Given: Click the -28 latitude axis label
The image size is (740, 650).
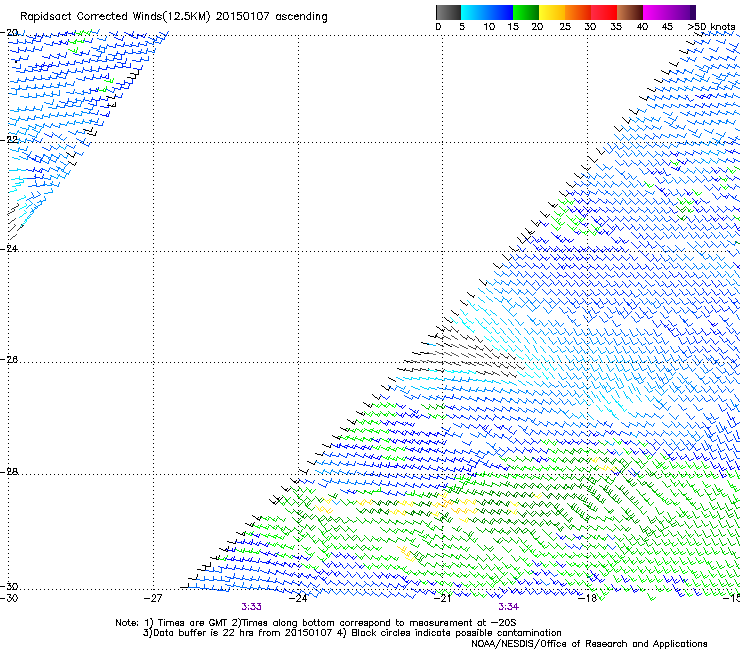Looking at the screenshot, I should 9,472.
